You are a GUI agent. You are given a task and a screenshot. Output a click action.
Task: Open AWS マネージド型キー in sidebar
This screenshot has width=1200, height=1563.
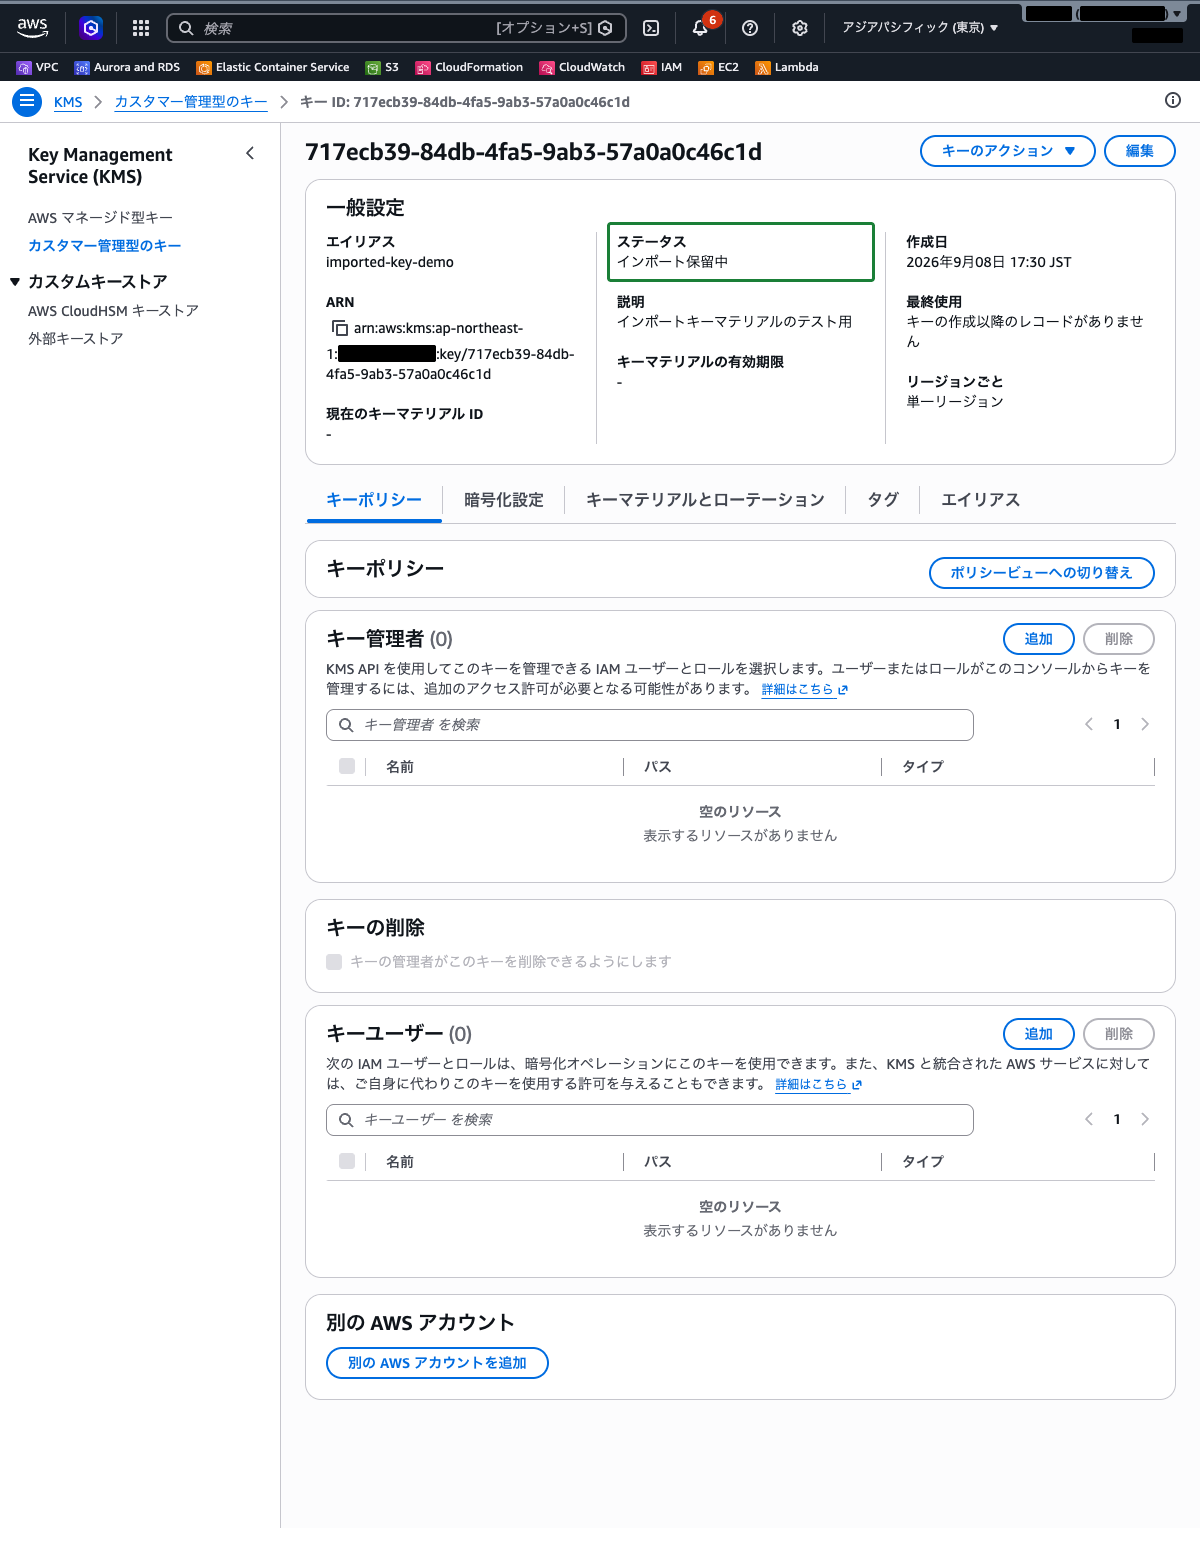[x=100, y=218]
